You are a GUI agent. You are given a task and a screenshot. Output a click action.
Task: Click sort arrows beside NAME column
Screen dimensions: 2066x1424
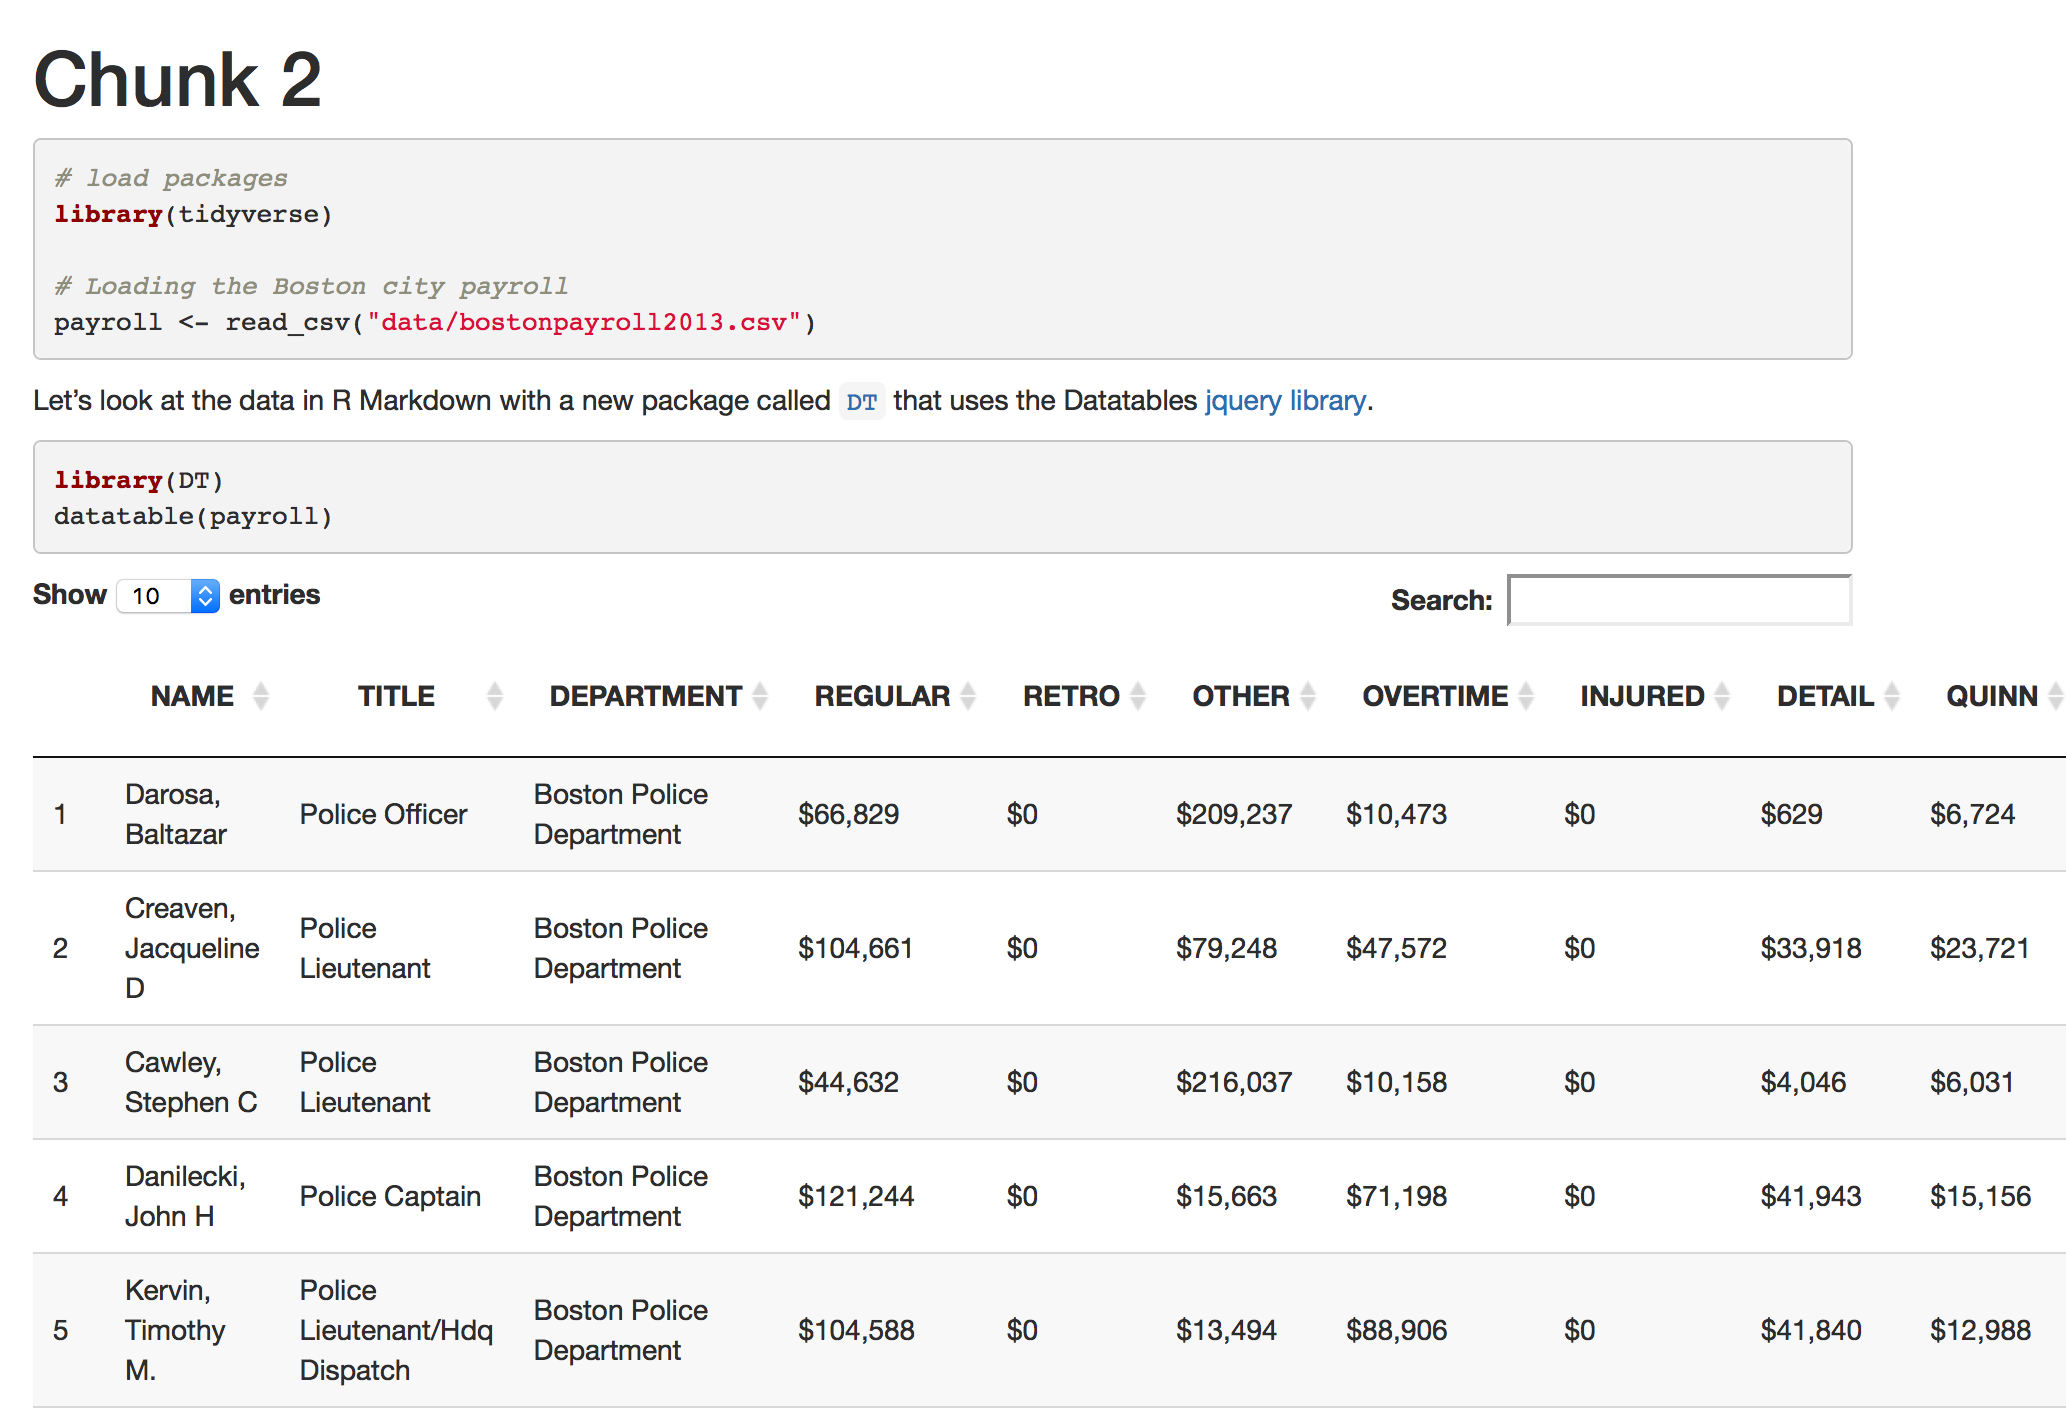pyautogui.click(x=261, y=696)
